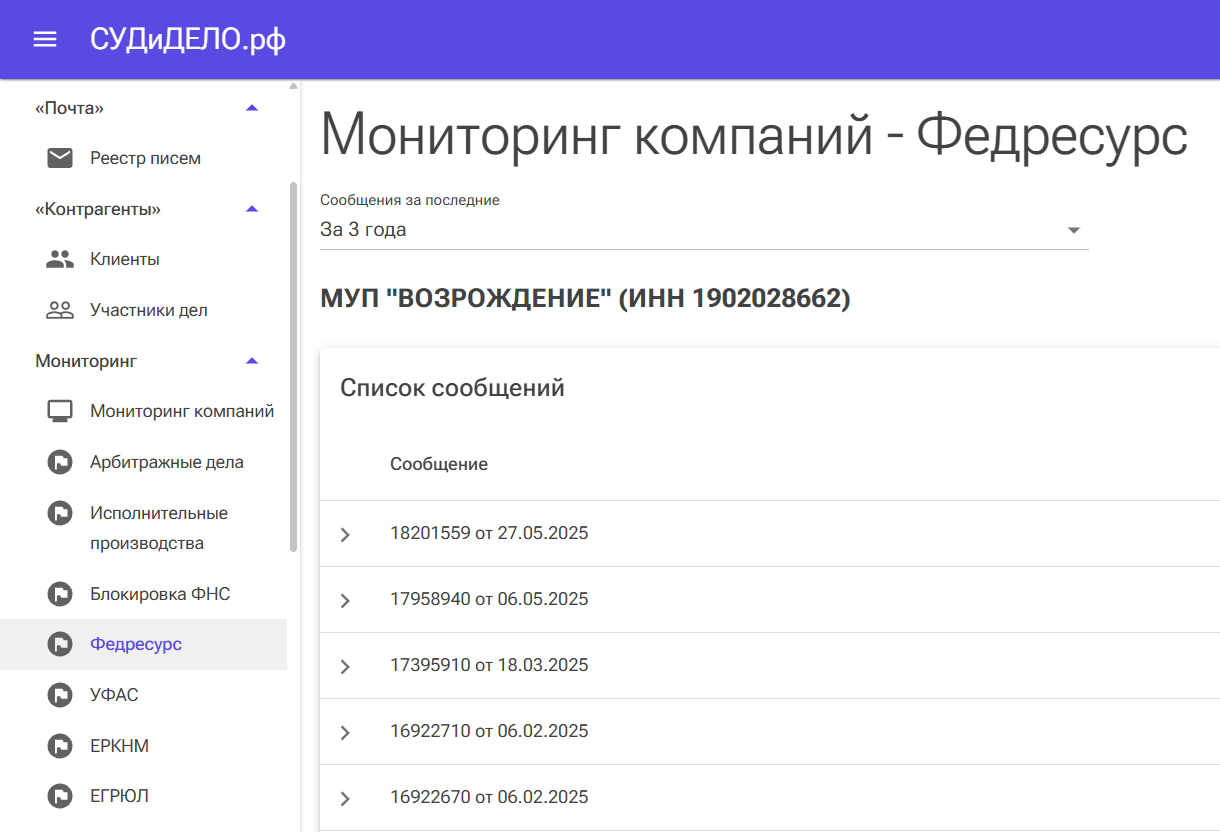Click the flag icon beside ЕГРЮЛ
This screenshot has height=832, width=1220.
coord(60,796)
